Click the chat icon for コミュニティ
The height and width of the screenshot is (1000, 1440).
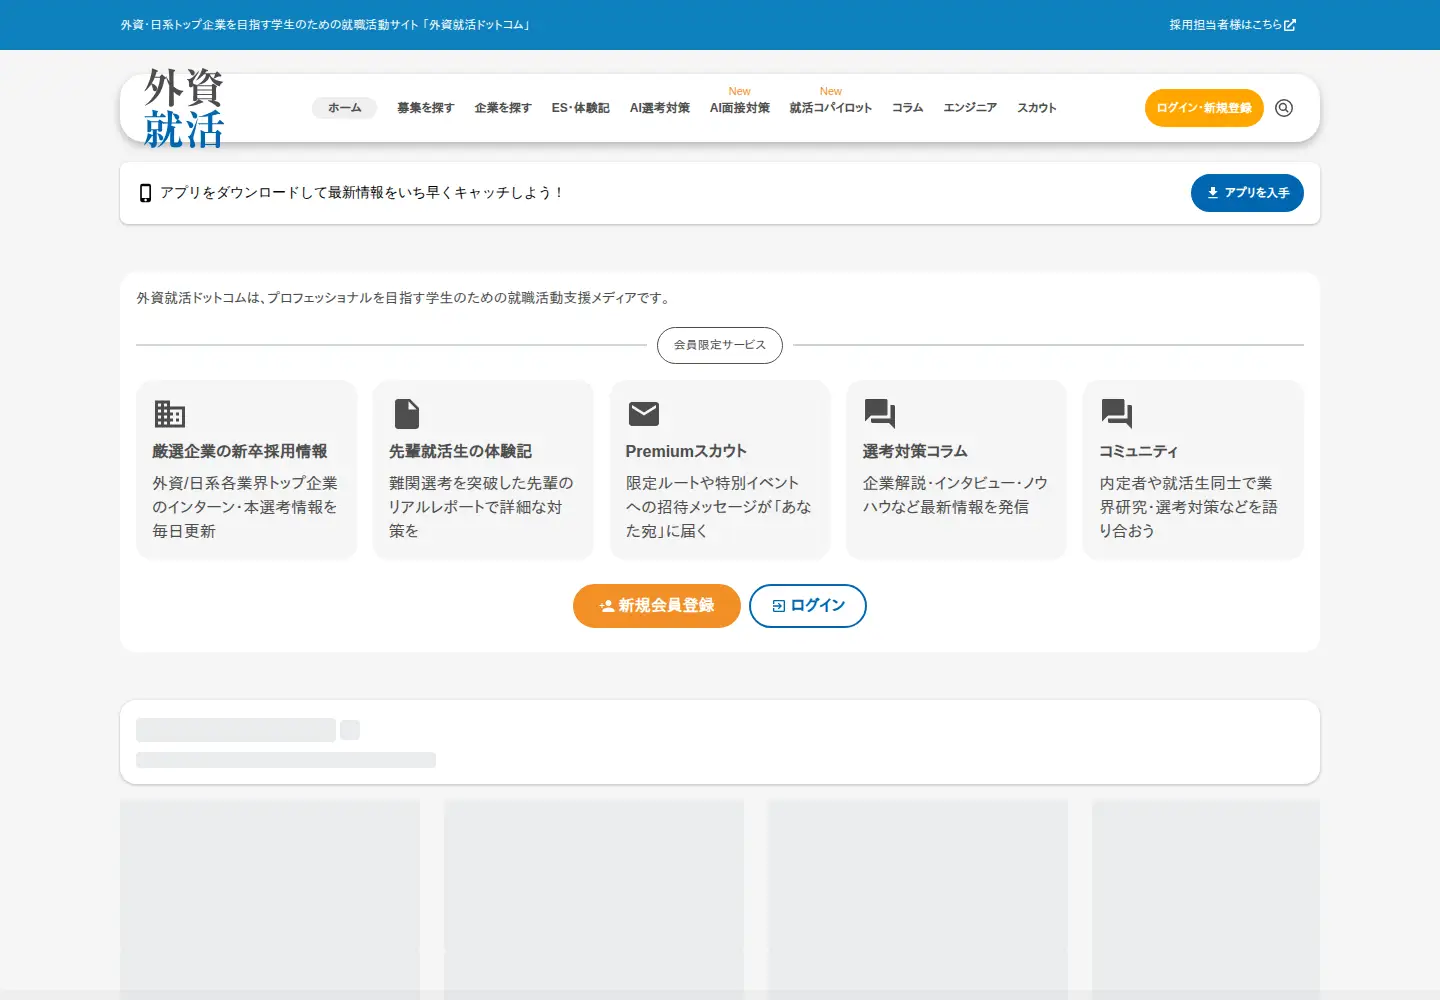tap(1117, 414)
